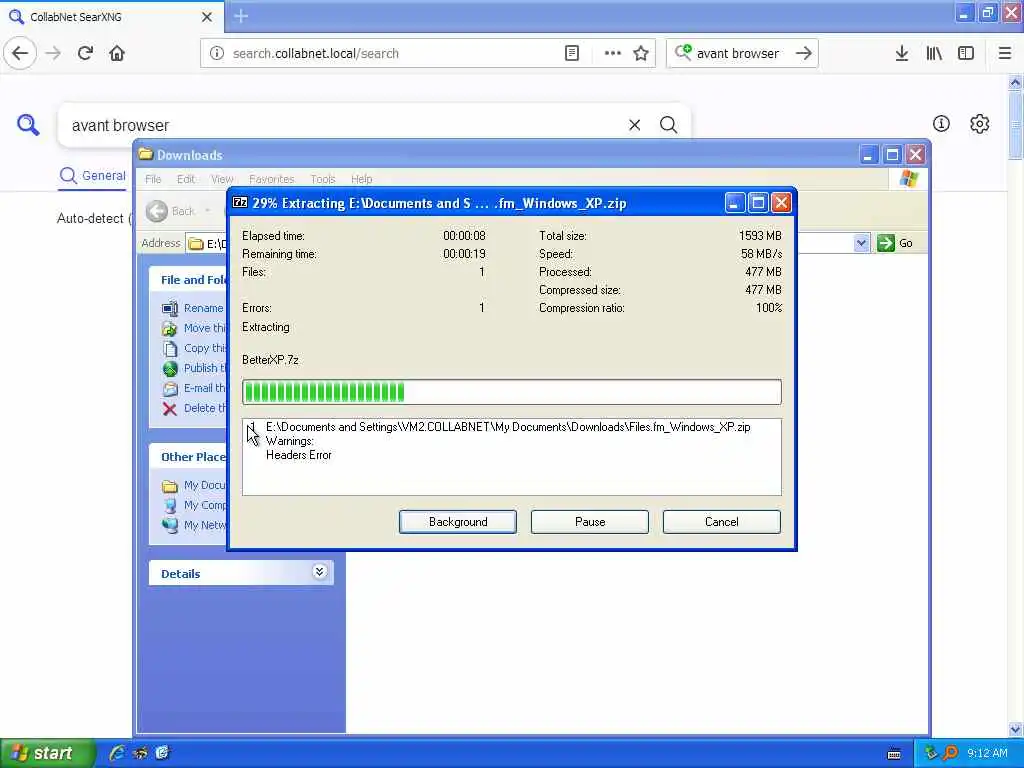Show the Firefox sidebar
Image resolution: width=1024 pixels, height=768 pixels.
(x=966, y=54)
